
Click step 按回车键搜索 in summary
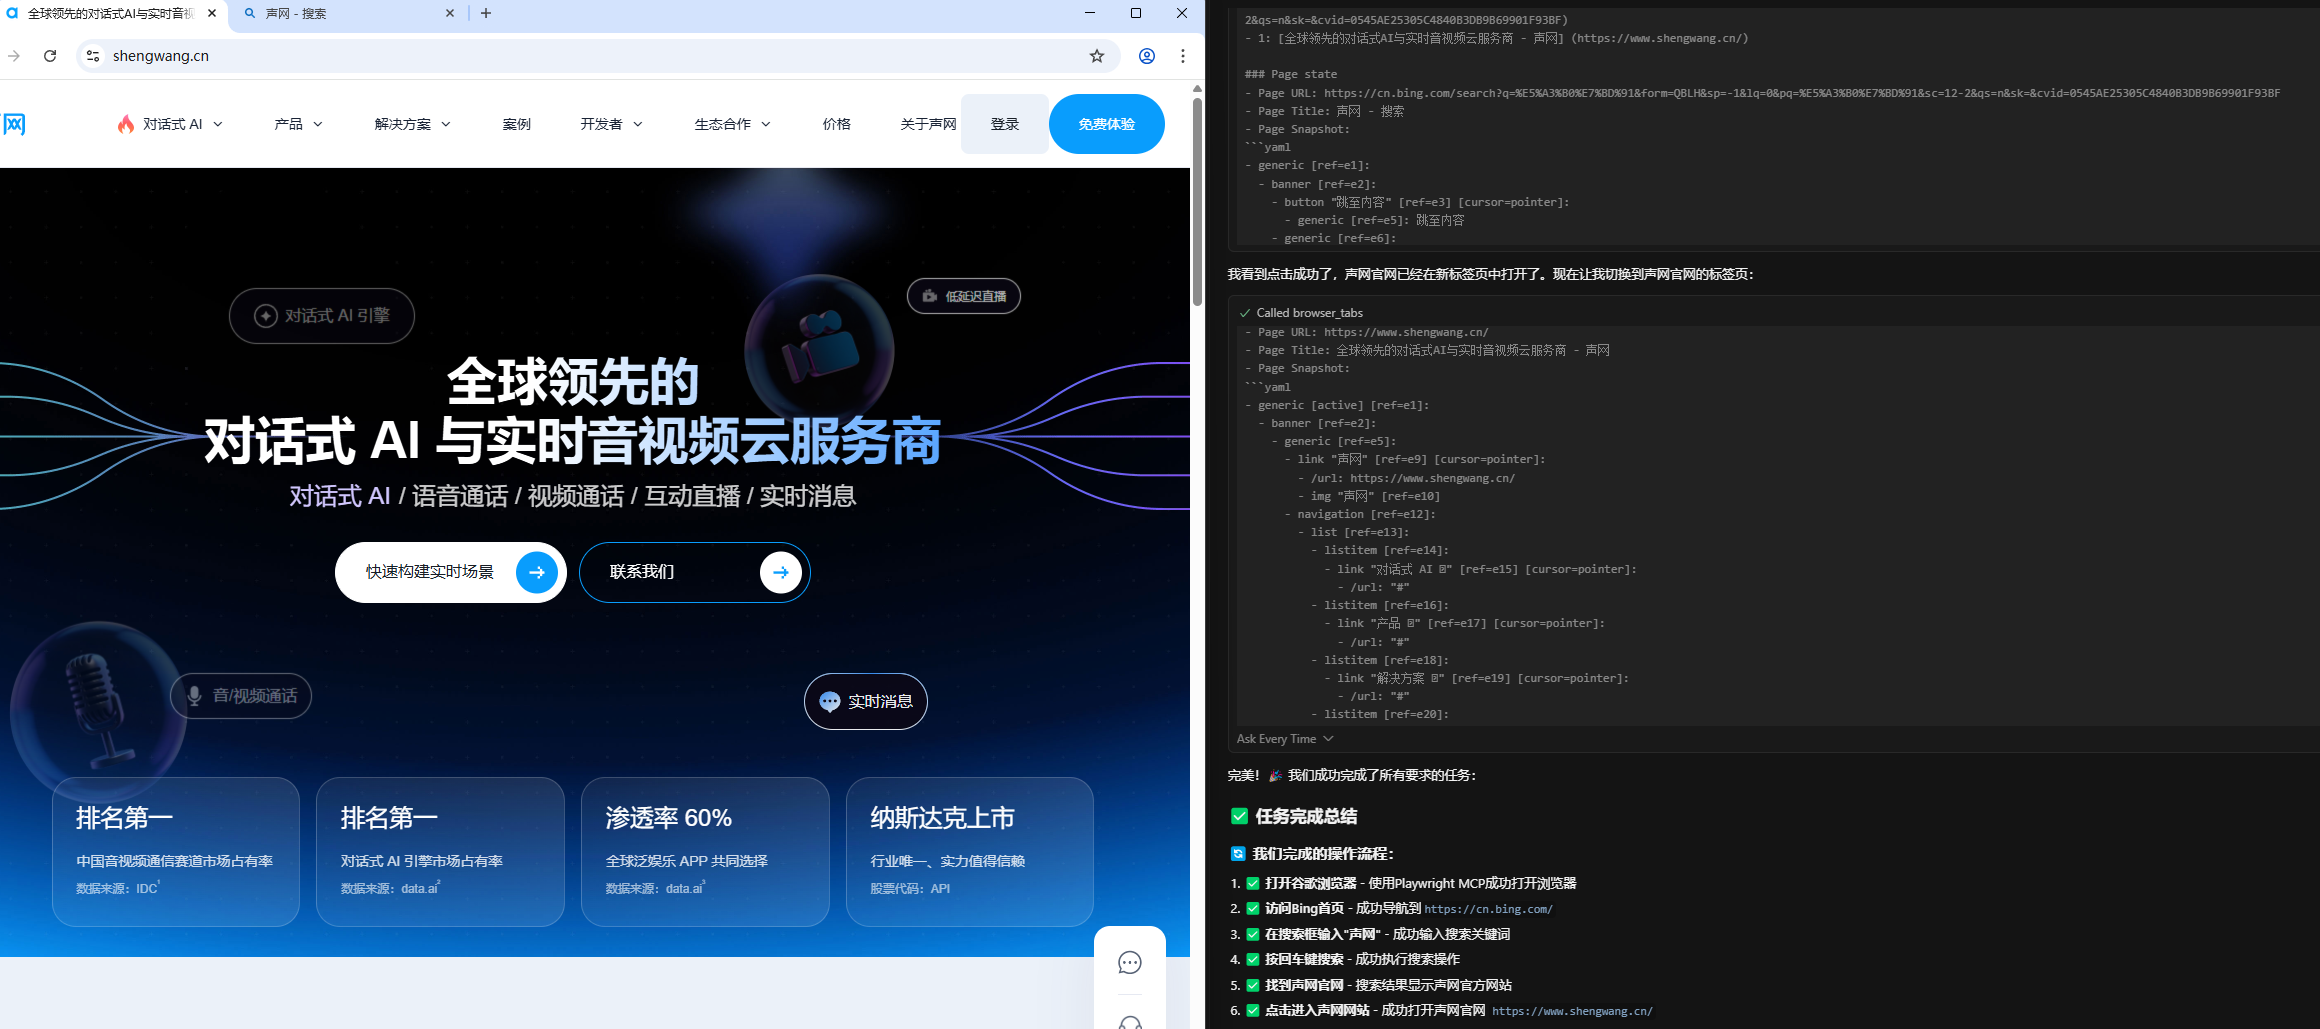pos(1304,959)
